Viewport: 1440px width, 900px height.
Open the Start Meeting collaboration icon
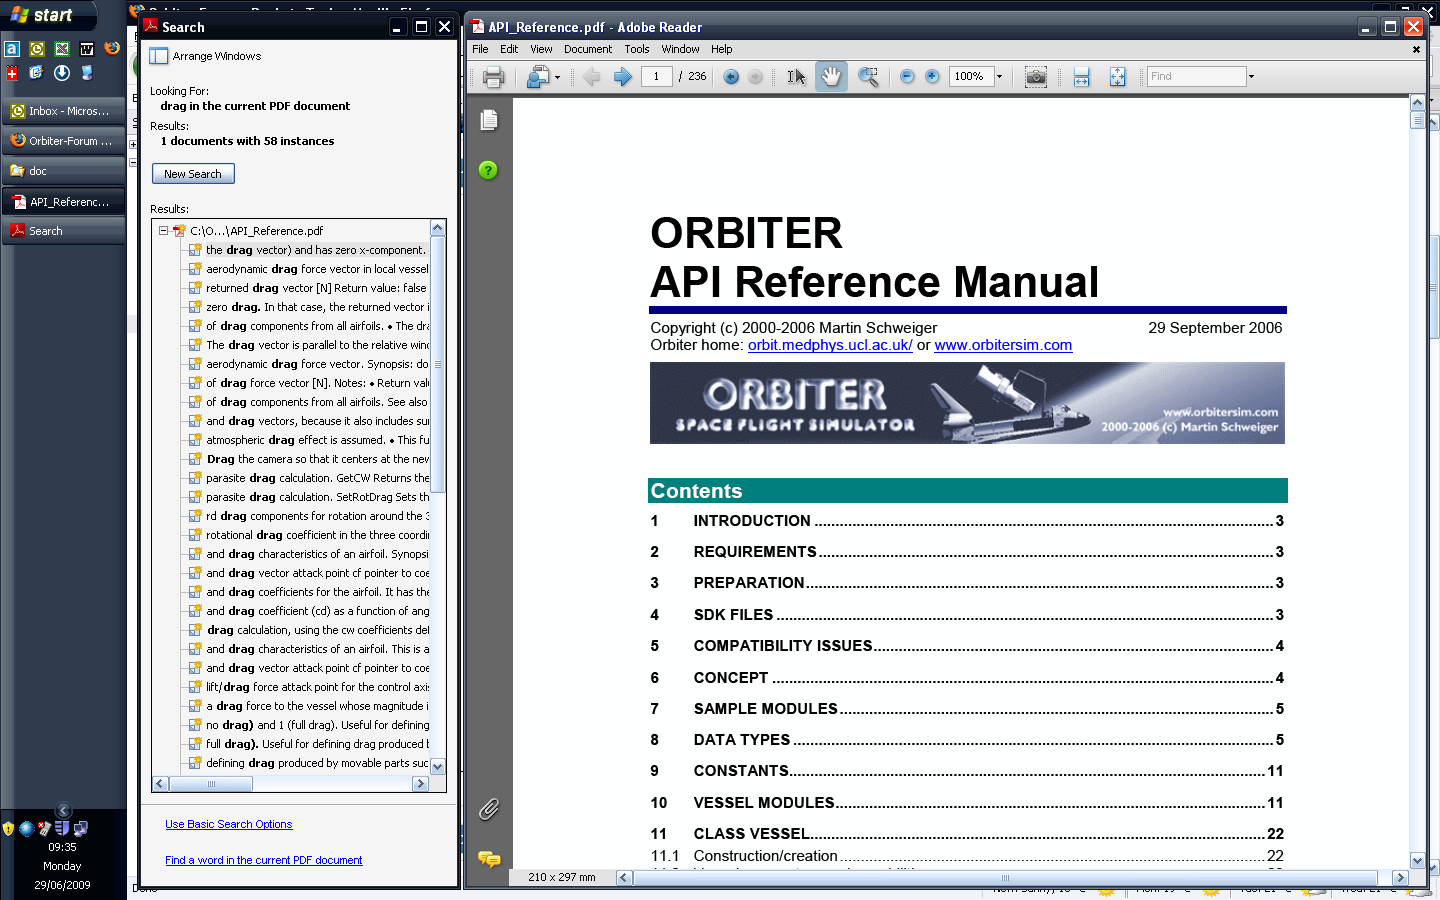pyautogui.click(x=538, y=77)
